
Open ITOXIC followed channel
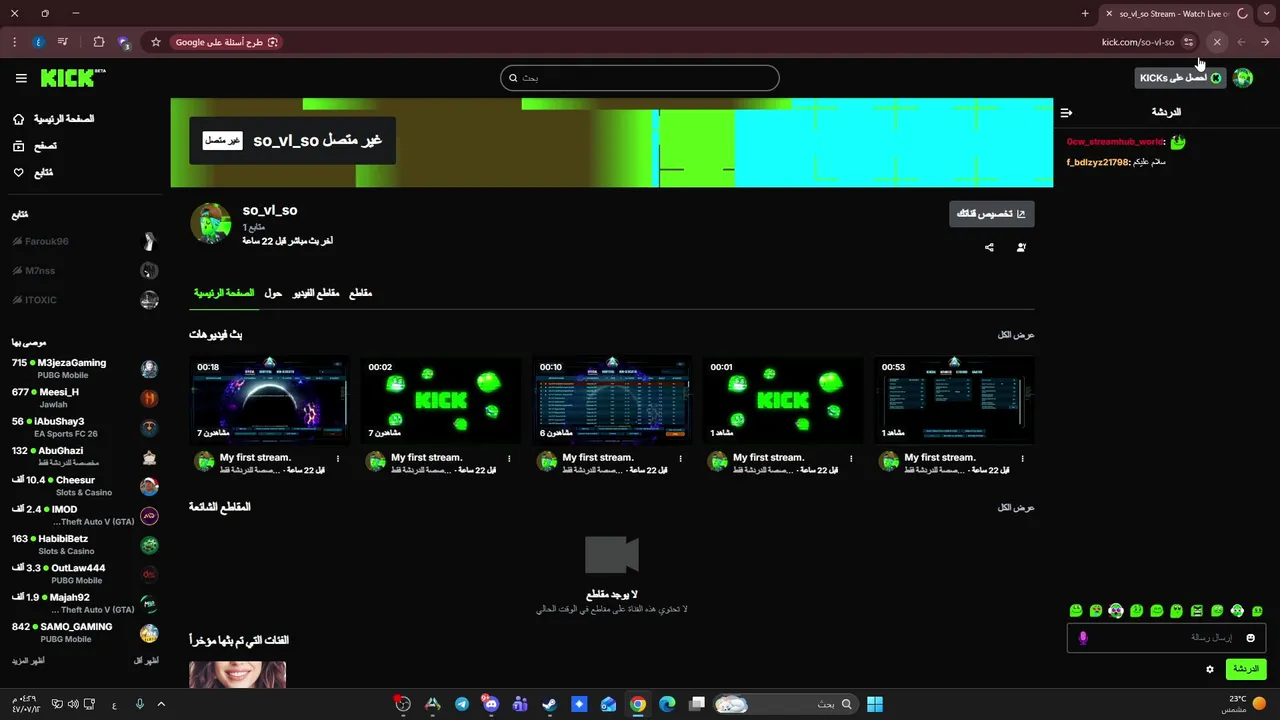coord(85,300)
